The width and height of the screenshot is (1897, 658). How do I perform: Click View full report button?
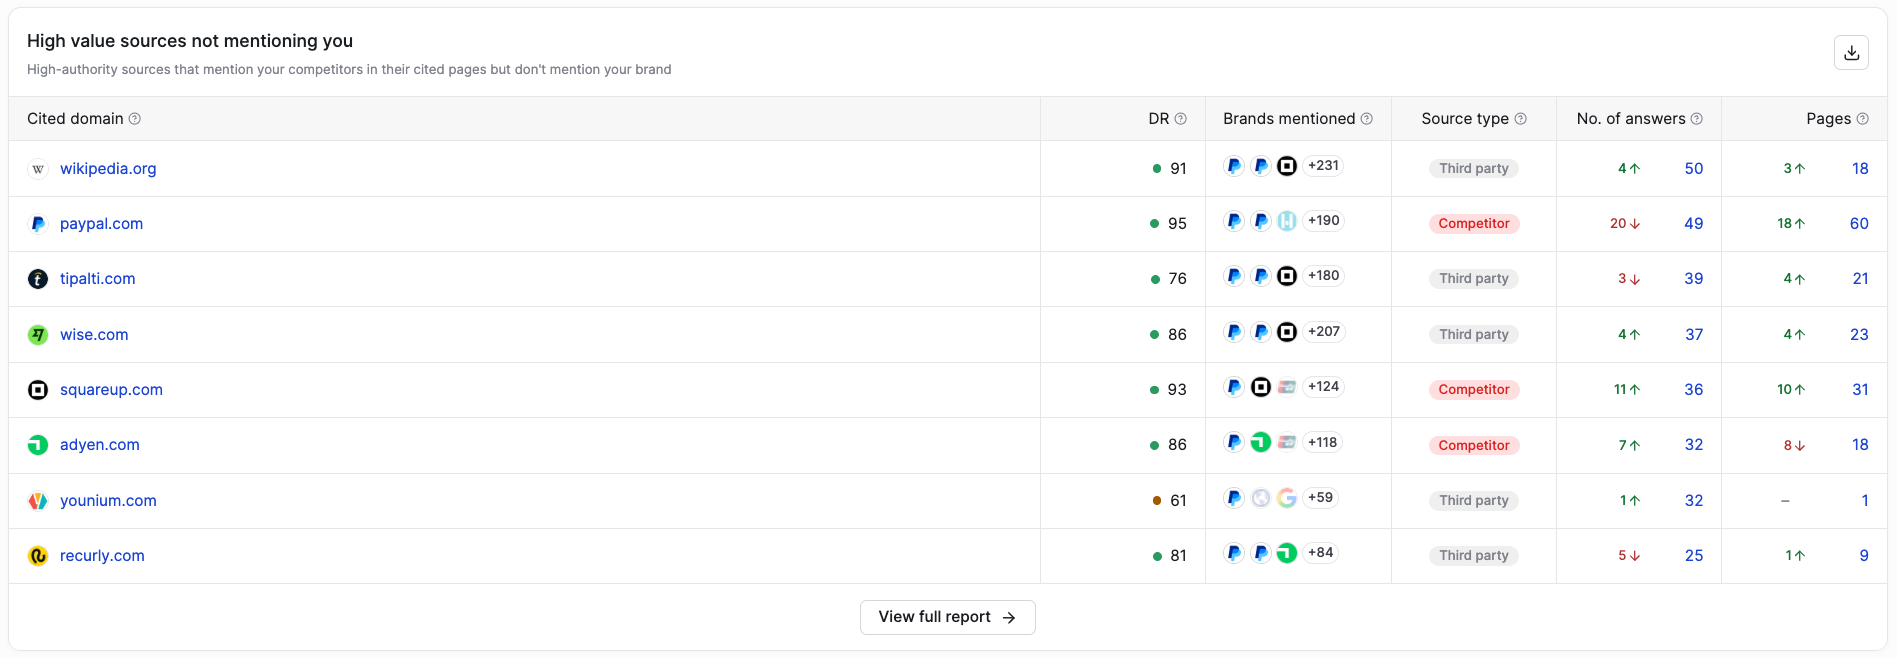[947, 617]
